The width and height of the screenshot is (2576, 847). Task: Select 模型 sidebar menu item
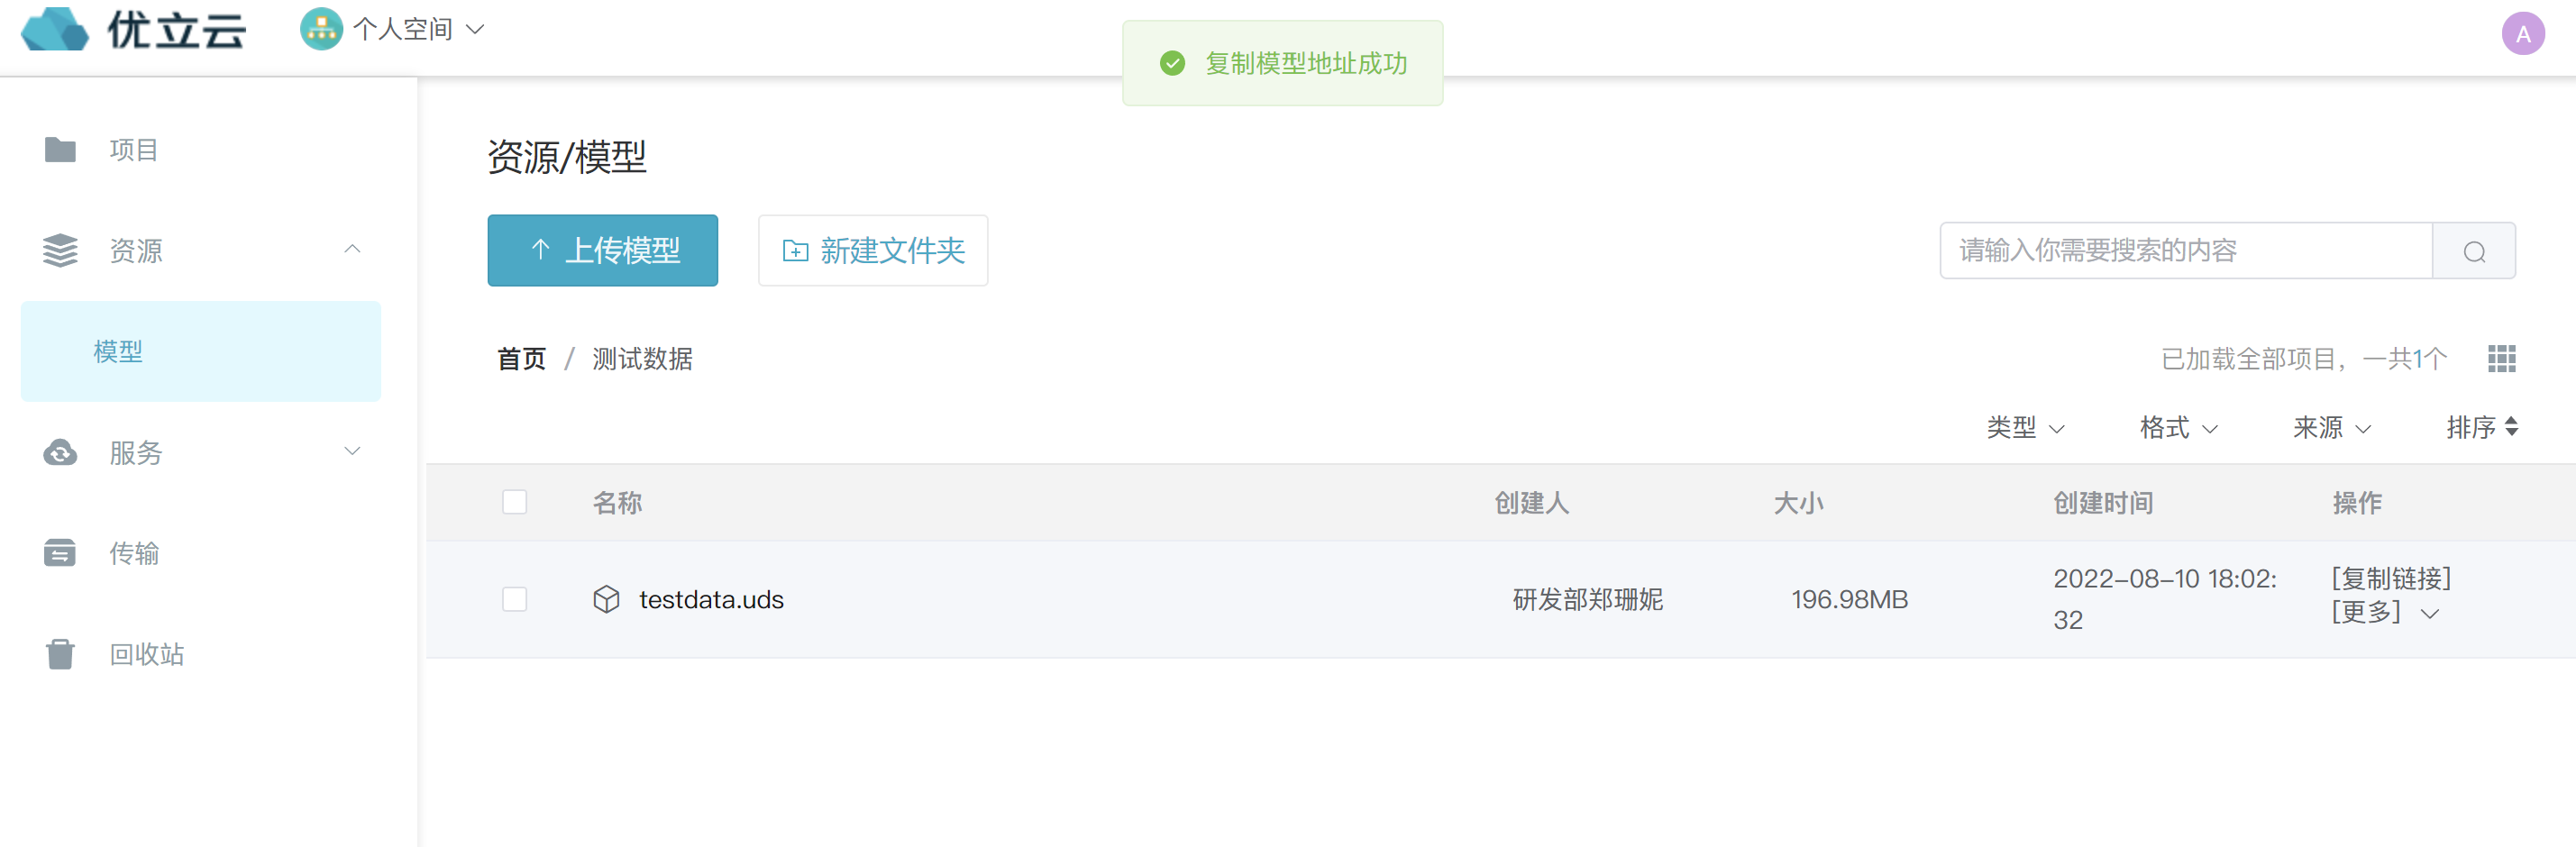(200, 351)
